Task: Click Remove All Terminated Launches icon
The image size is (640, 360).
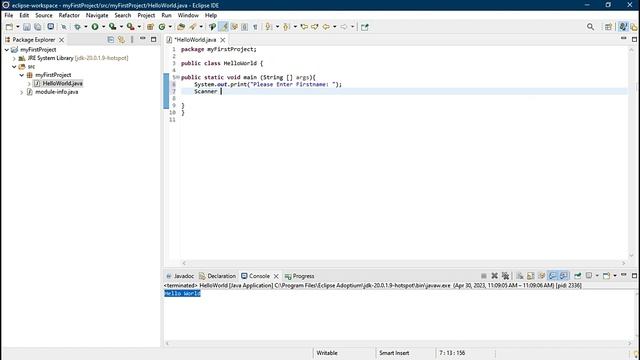Action: coord(505,276)
